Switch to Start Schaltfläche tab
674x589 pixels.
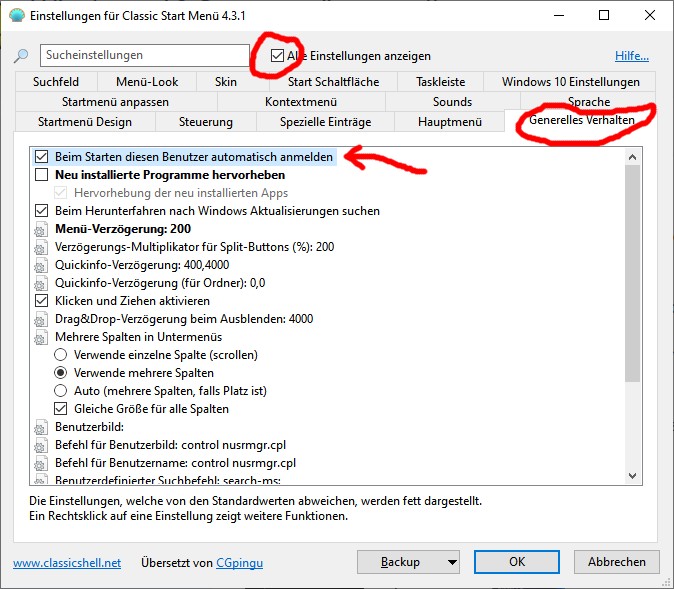334,82
